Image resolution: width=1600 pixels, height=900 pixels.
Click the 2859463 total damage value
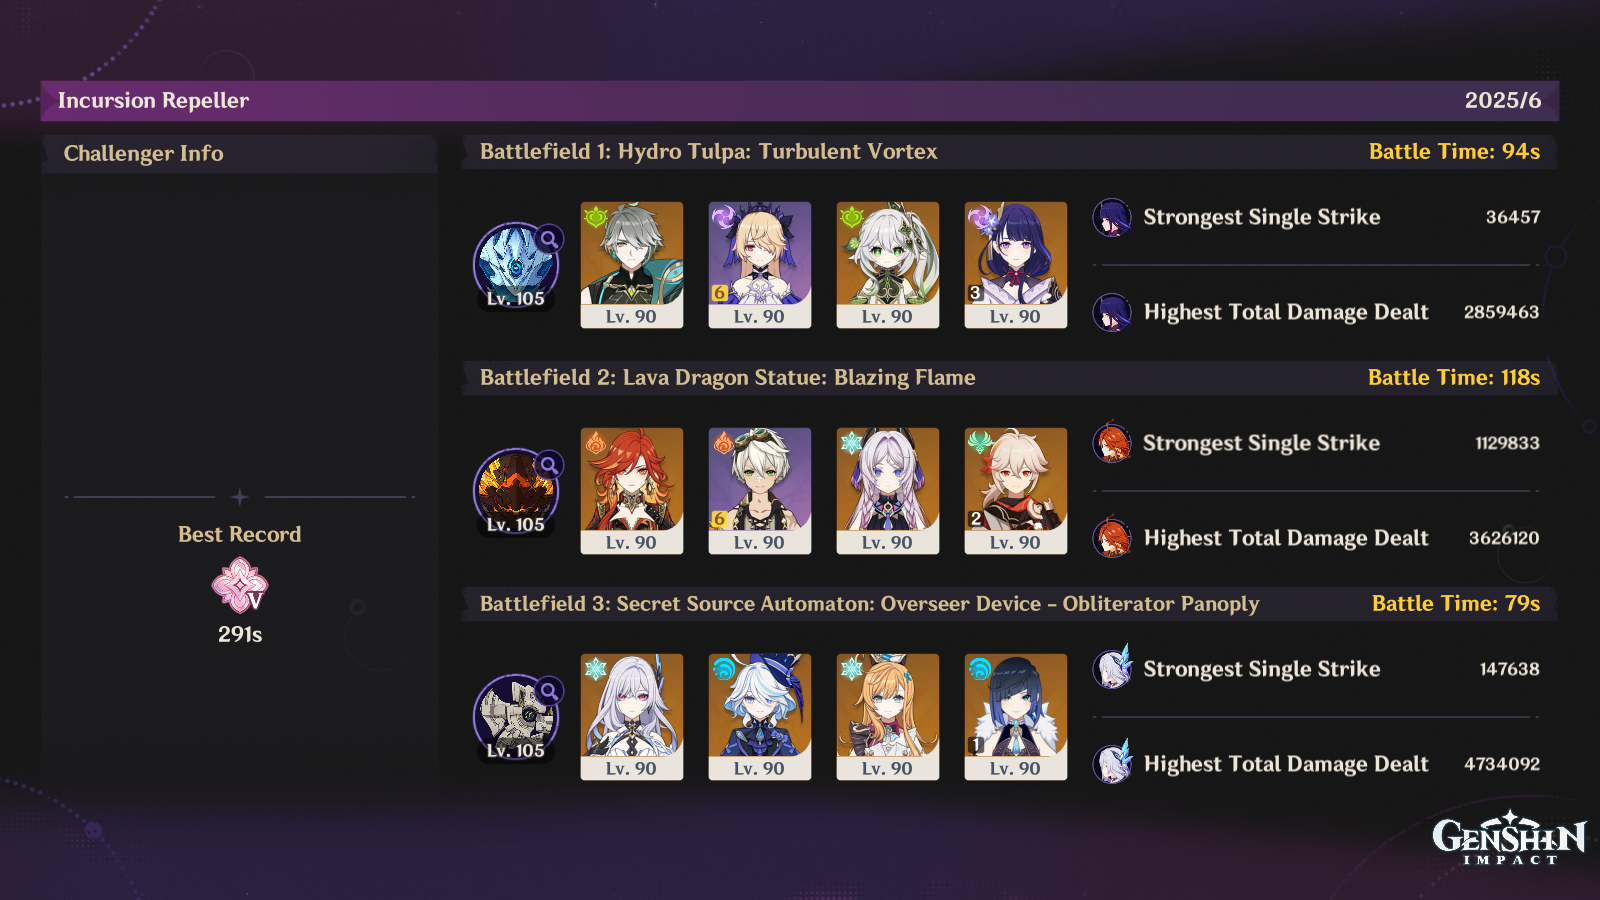(x=1502, y=312)
